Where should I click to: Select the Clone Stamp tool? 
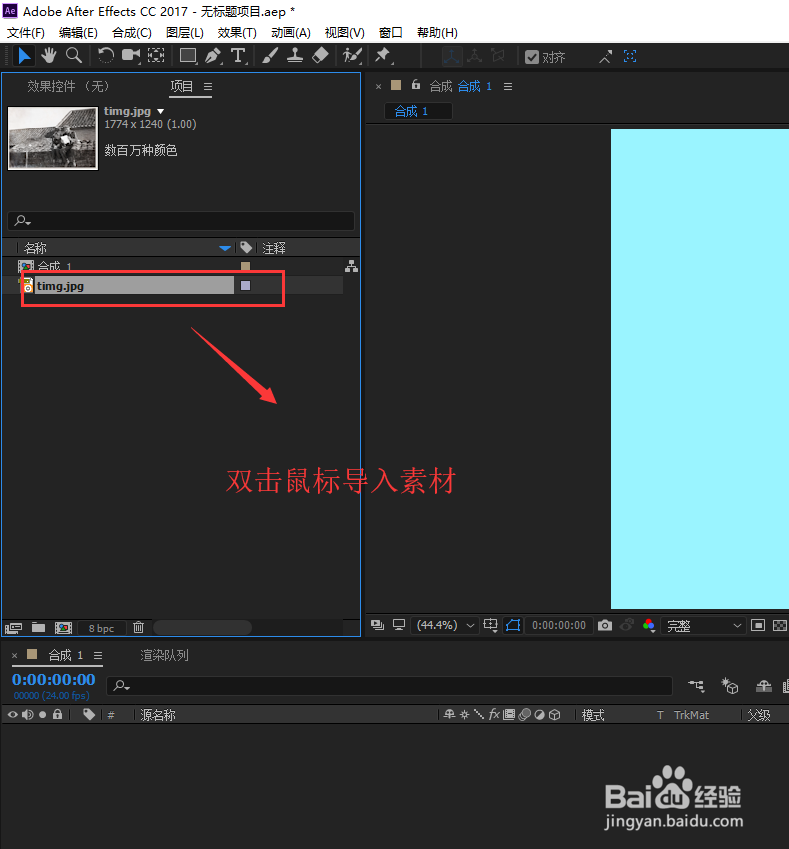pyautogui.click(x=295, y=56)
